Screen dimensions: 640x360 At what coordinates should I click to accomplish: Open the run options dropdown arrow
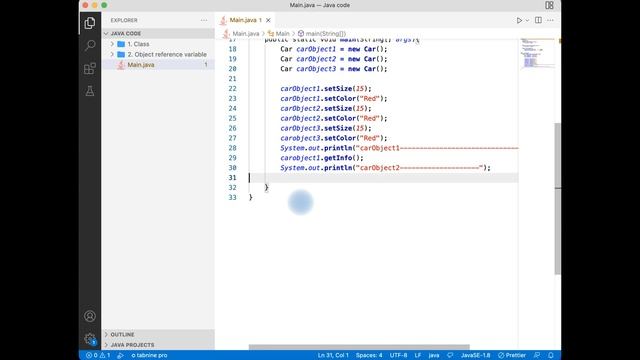[x=527, y=20]
